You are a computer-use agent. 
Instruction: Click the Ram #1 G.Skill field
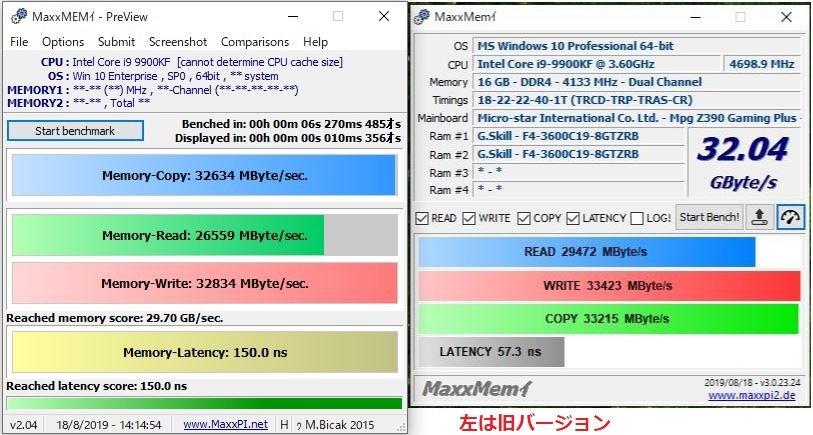click(x=579, y=136)
